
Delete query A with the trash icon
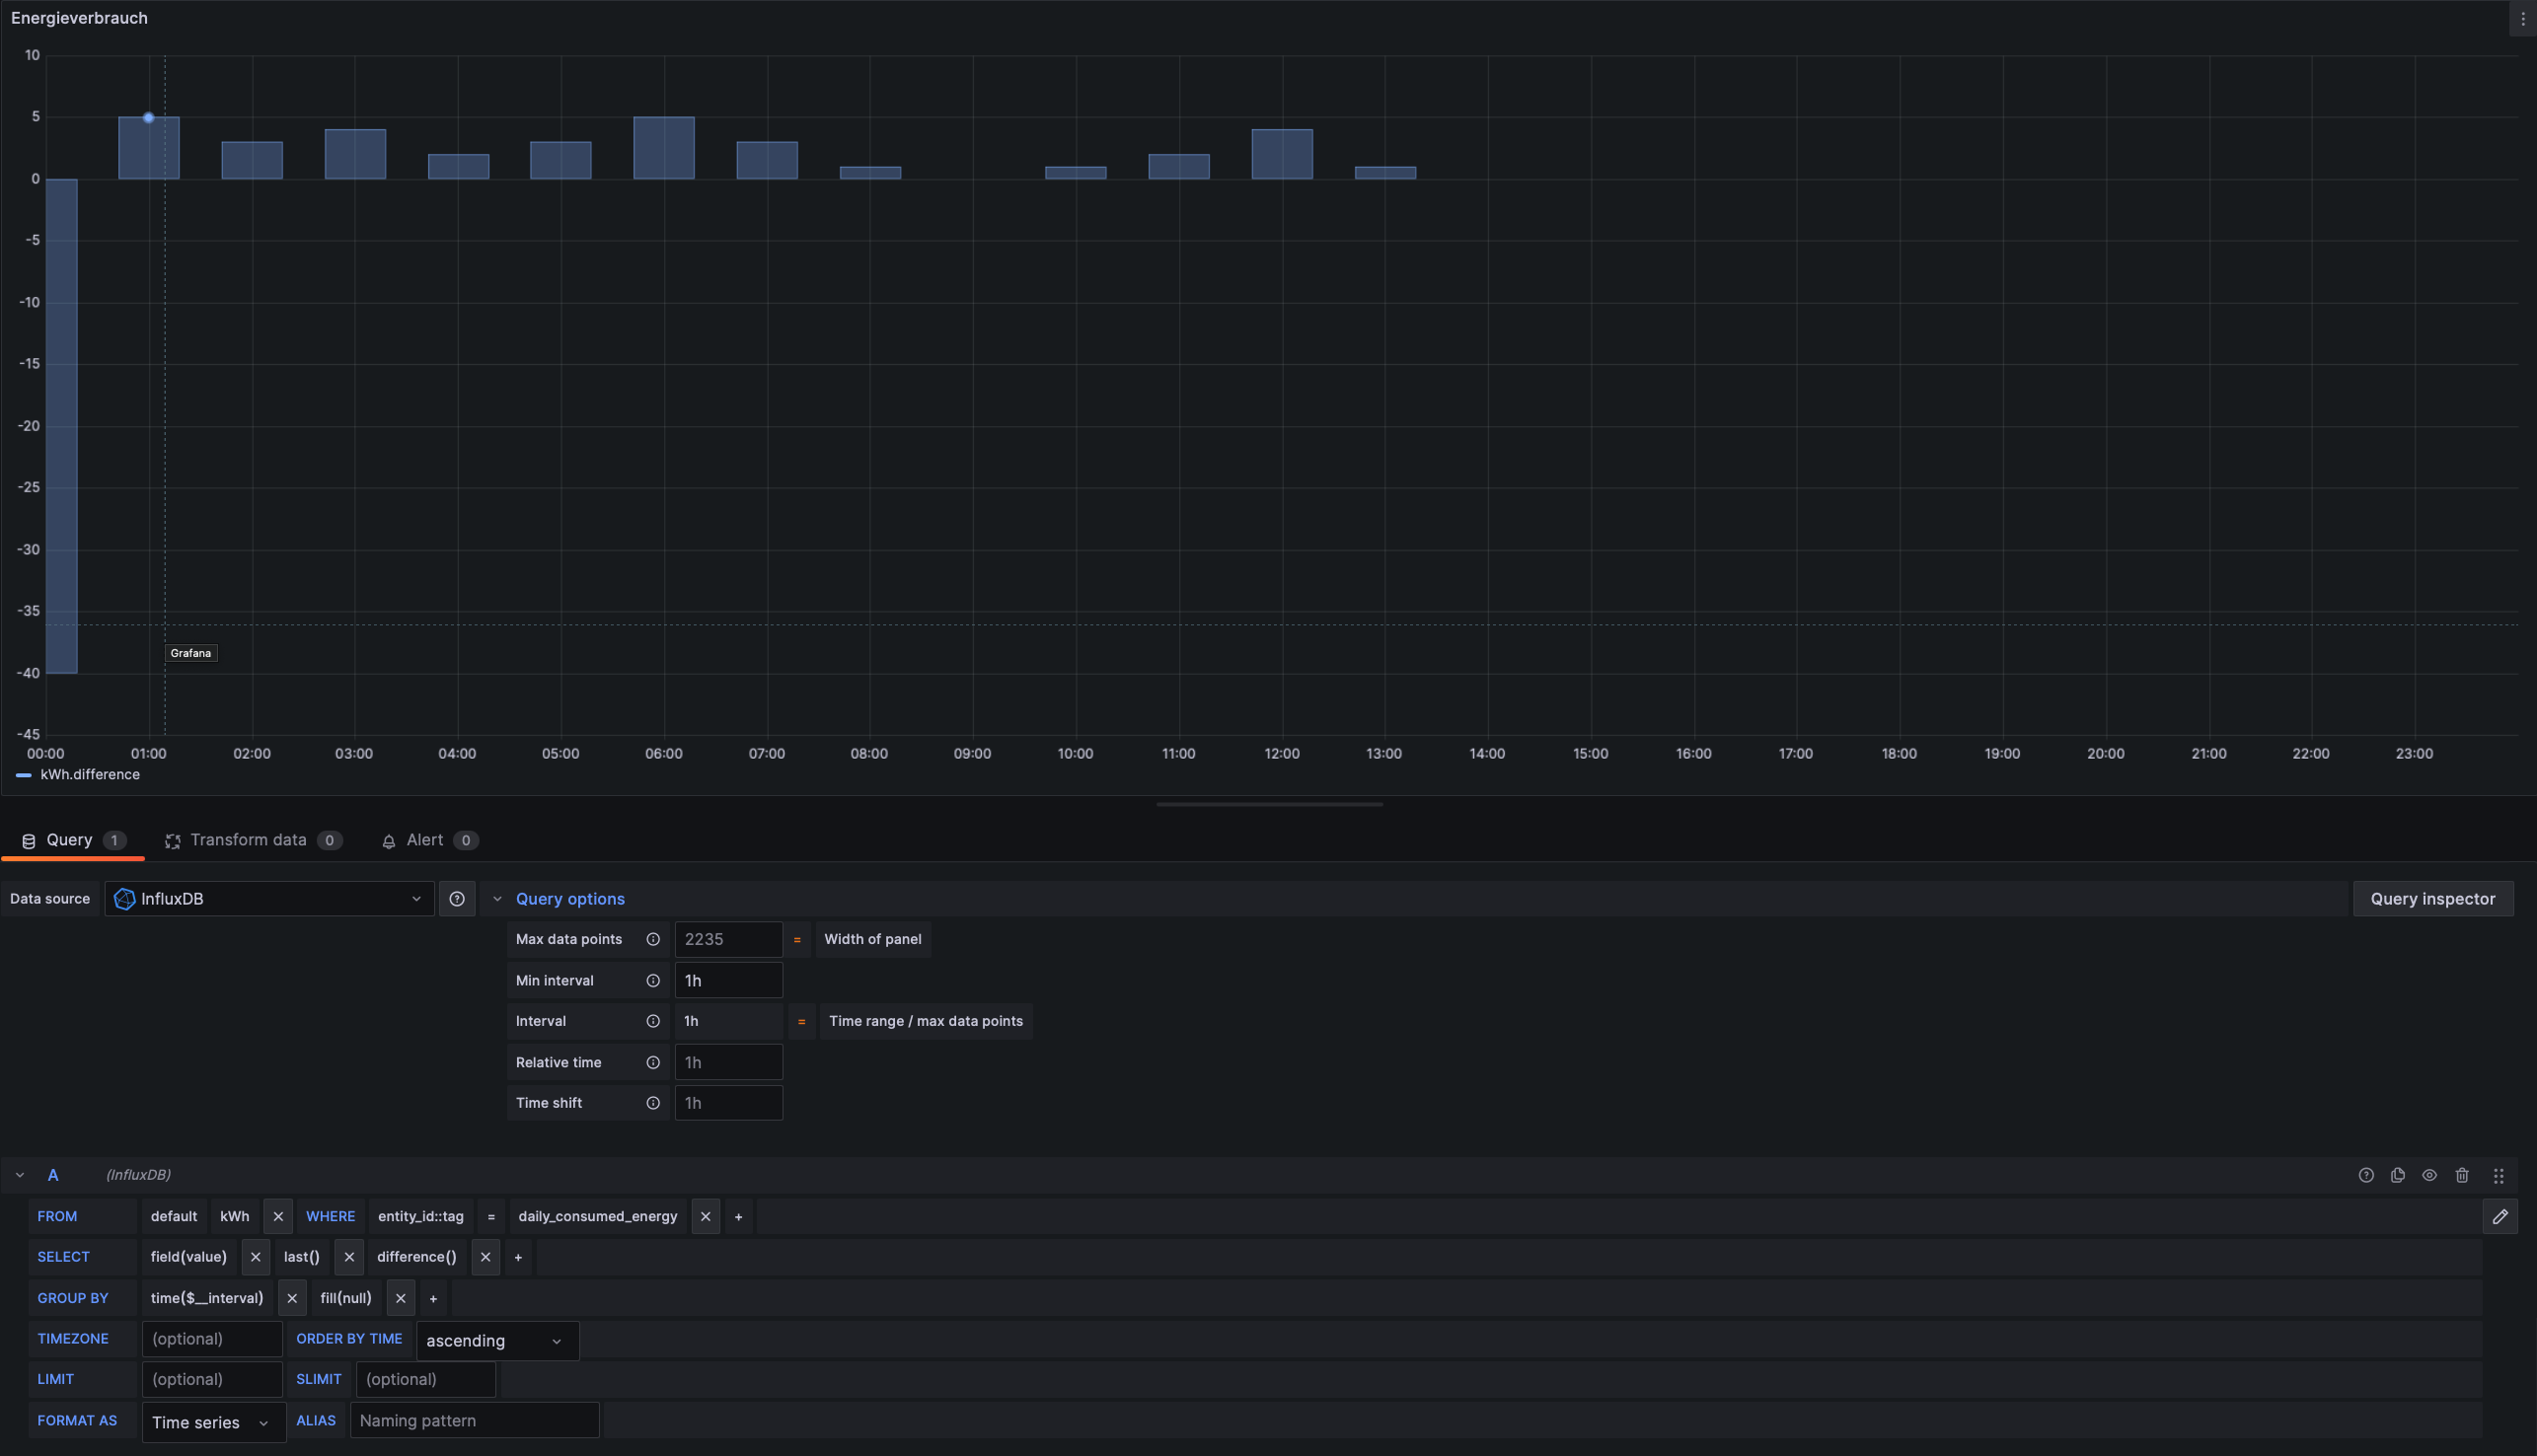[x=2461, y=1175]
